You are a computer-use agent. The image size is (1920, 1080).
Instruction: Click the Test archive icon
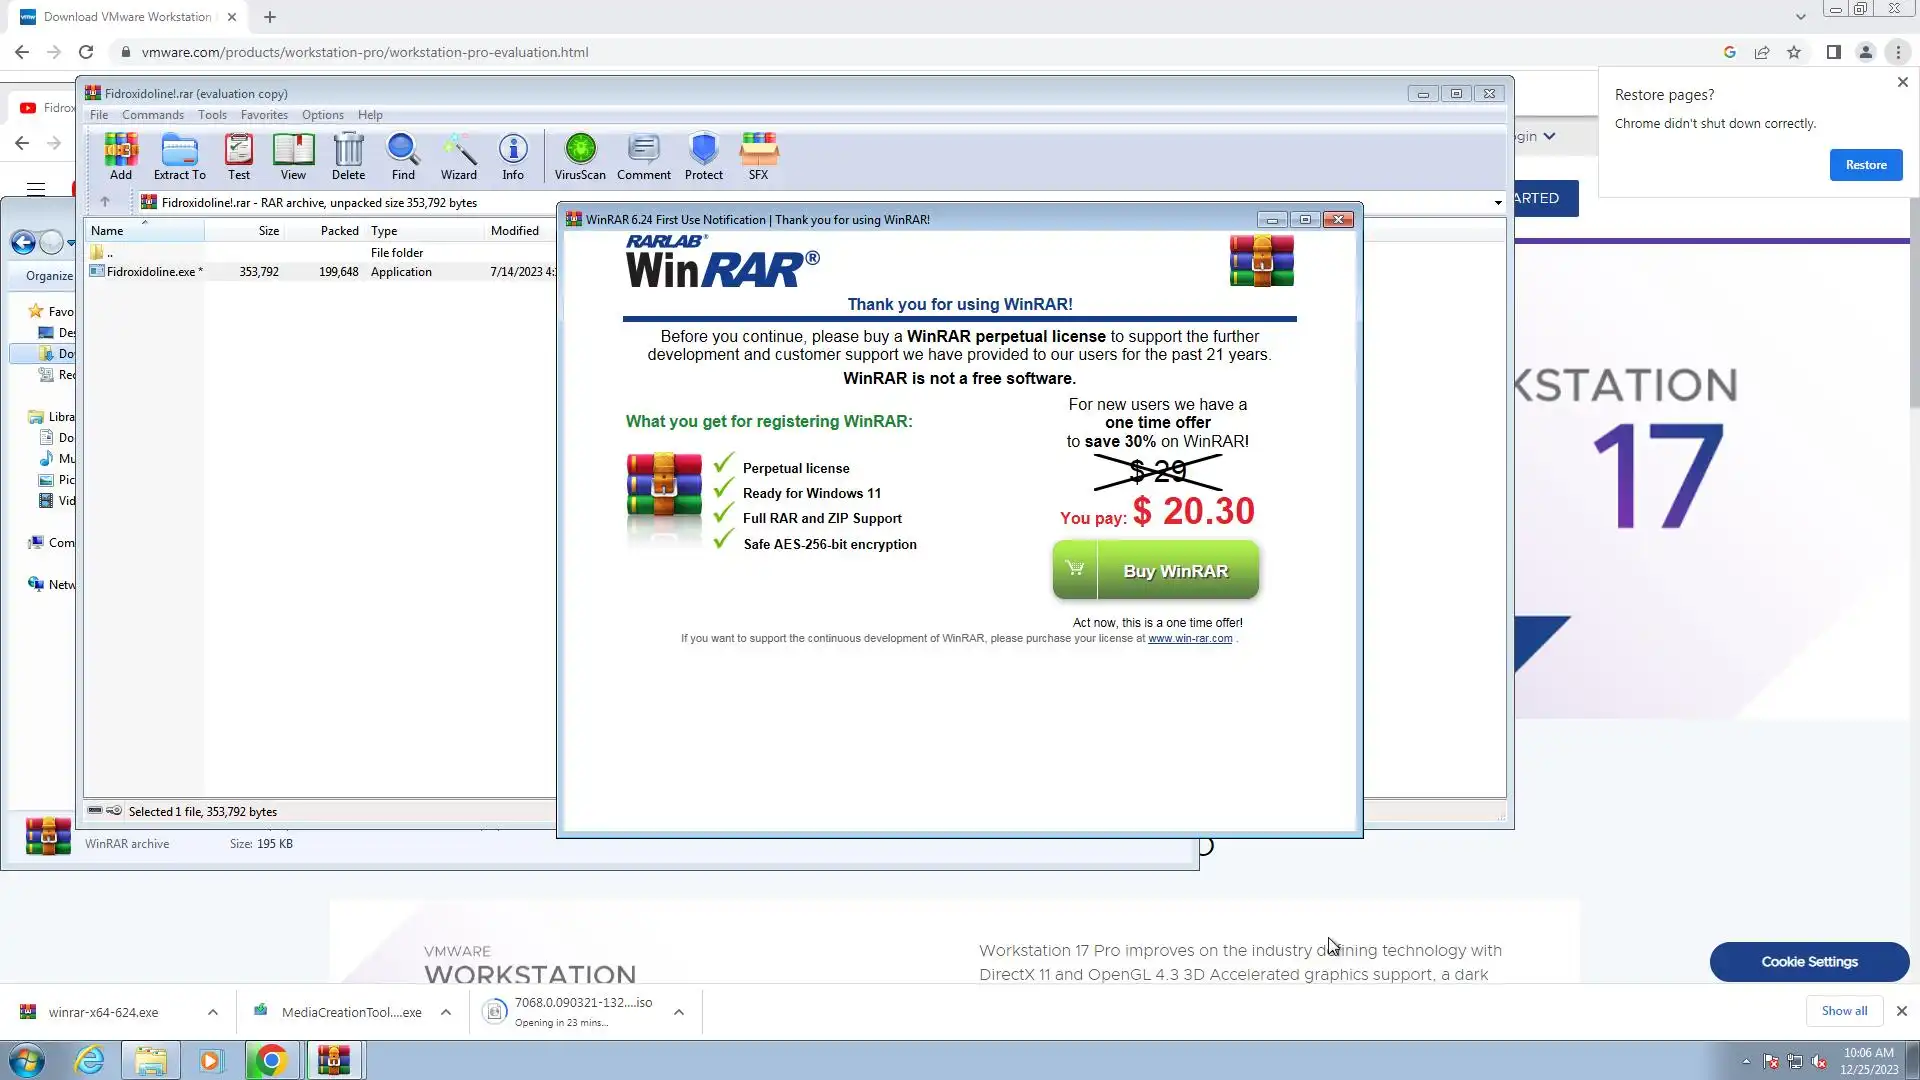[x=238, y=156]
